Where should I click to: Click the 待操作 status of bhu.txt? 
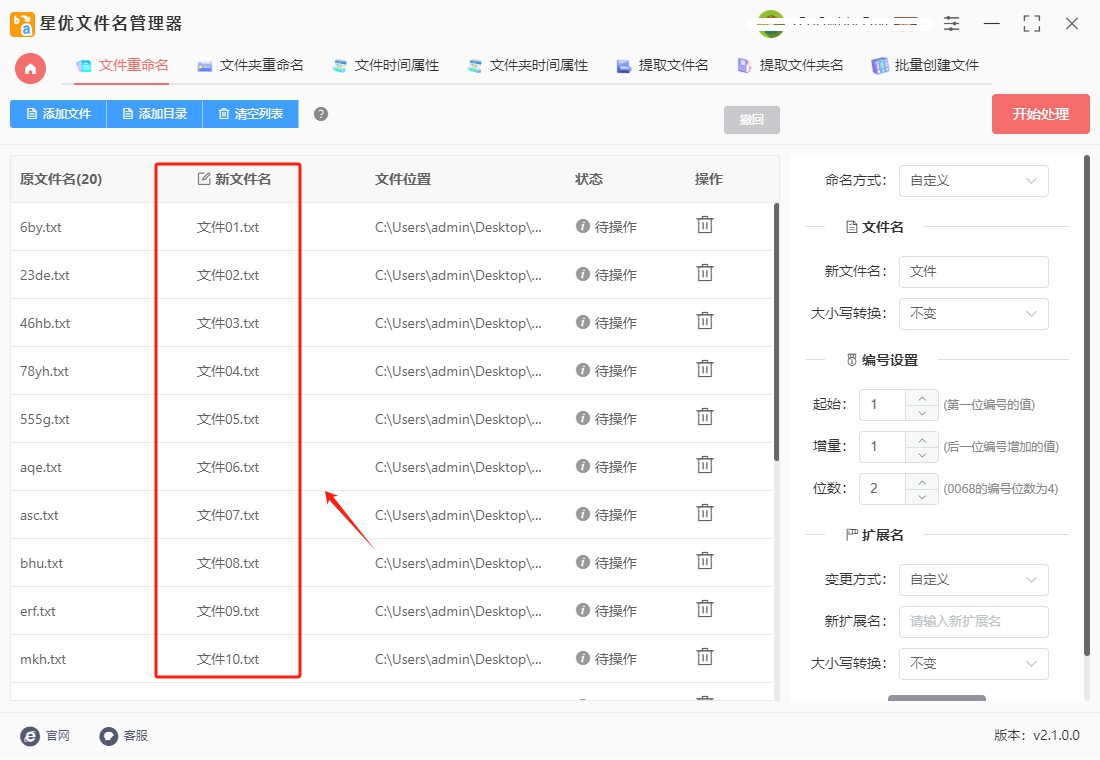615,563
